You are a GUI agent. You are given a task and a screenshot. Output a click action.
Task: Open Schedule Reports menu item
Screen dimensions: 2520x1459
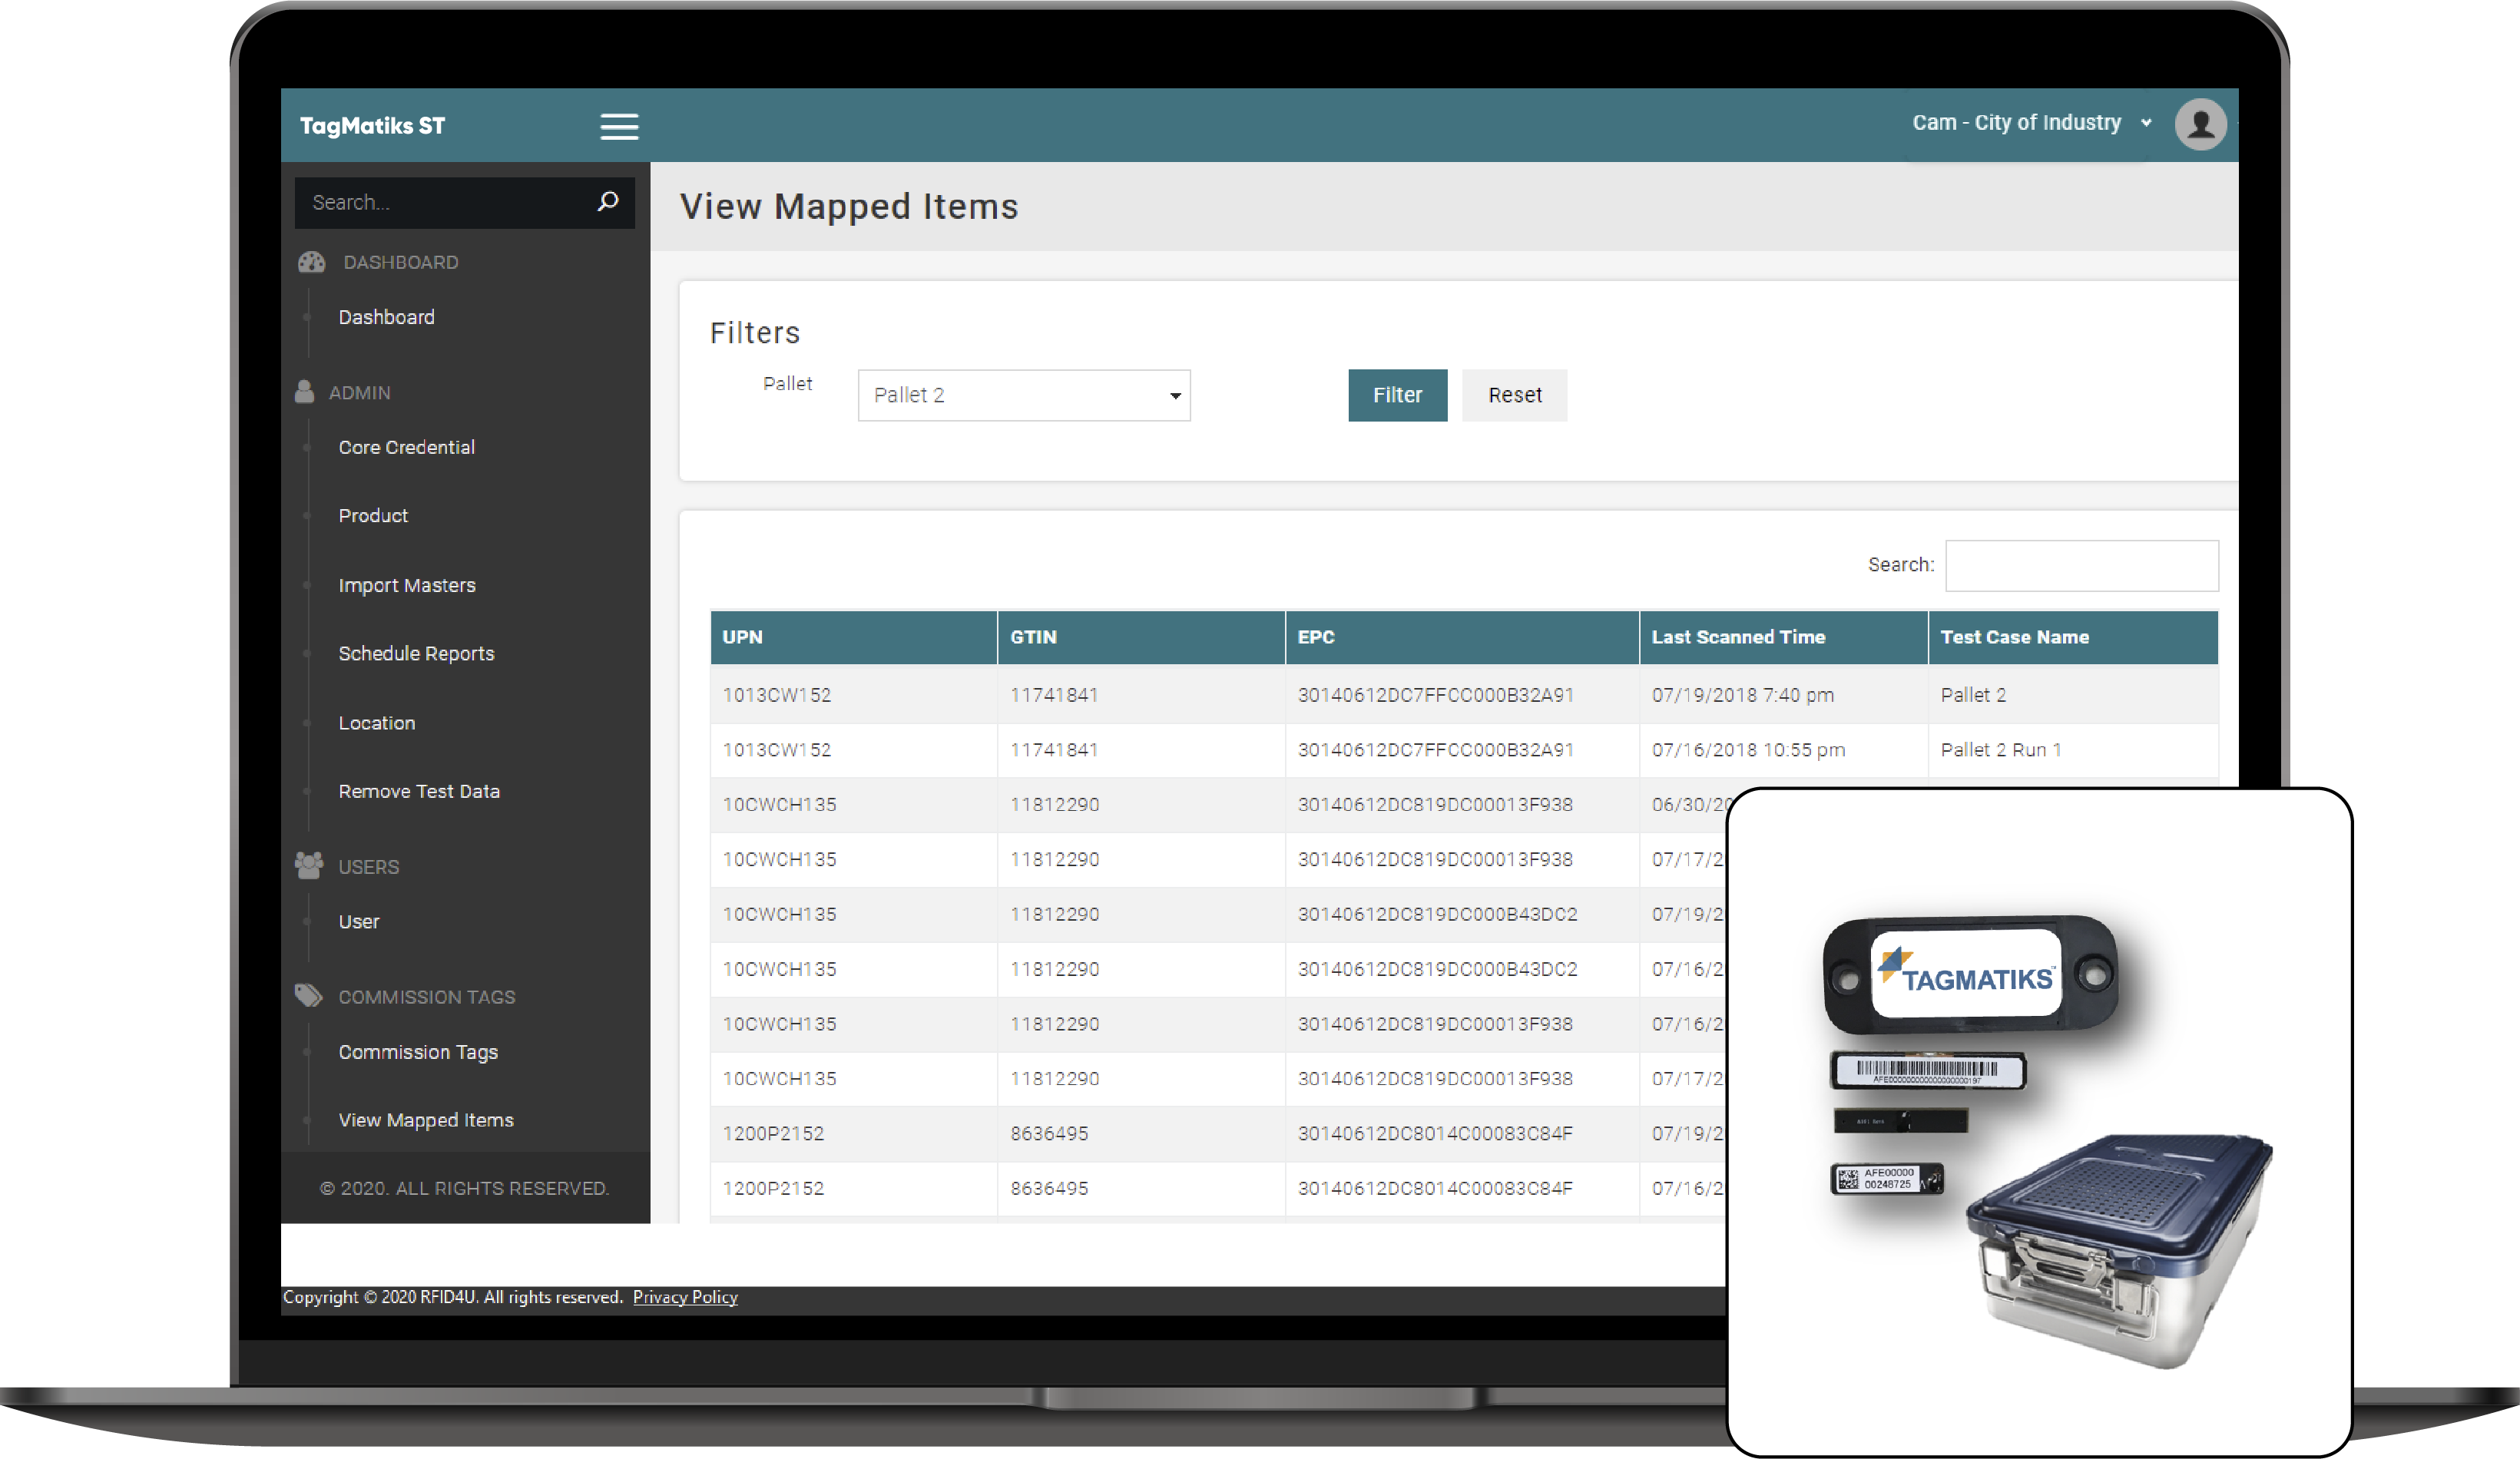416,653
